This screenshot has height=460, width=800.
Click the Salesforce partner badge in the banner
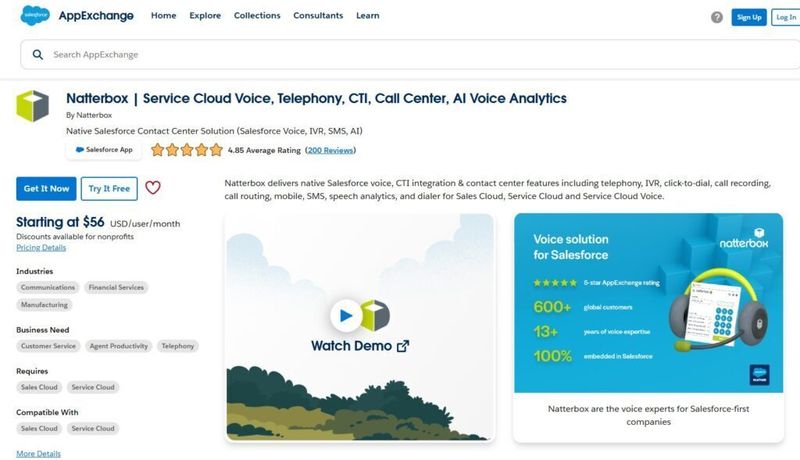(x=759, y=375)
